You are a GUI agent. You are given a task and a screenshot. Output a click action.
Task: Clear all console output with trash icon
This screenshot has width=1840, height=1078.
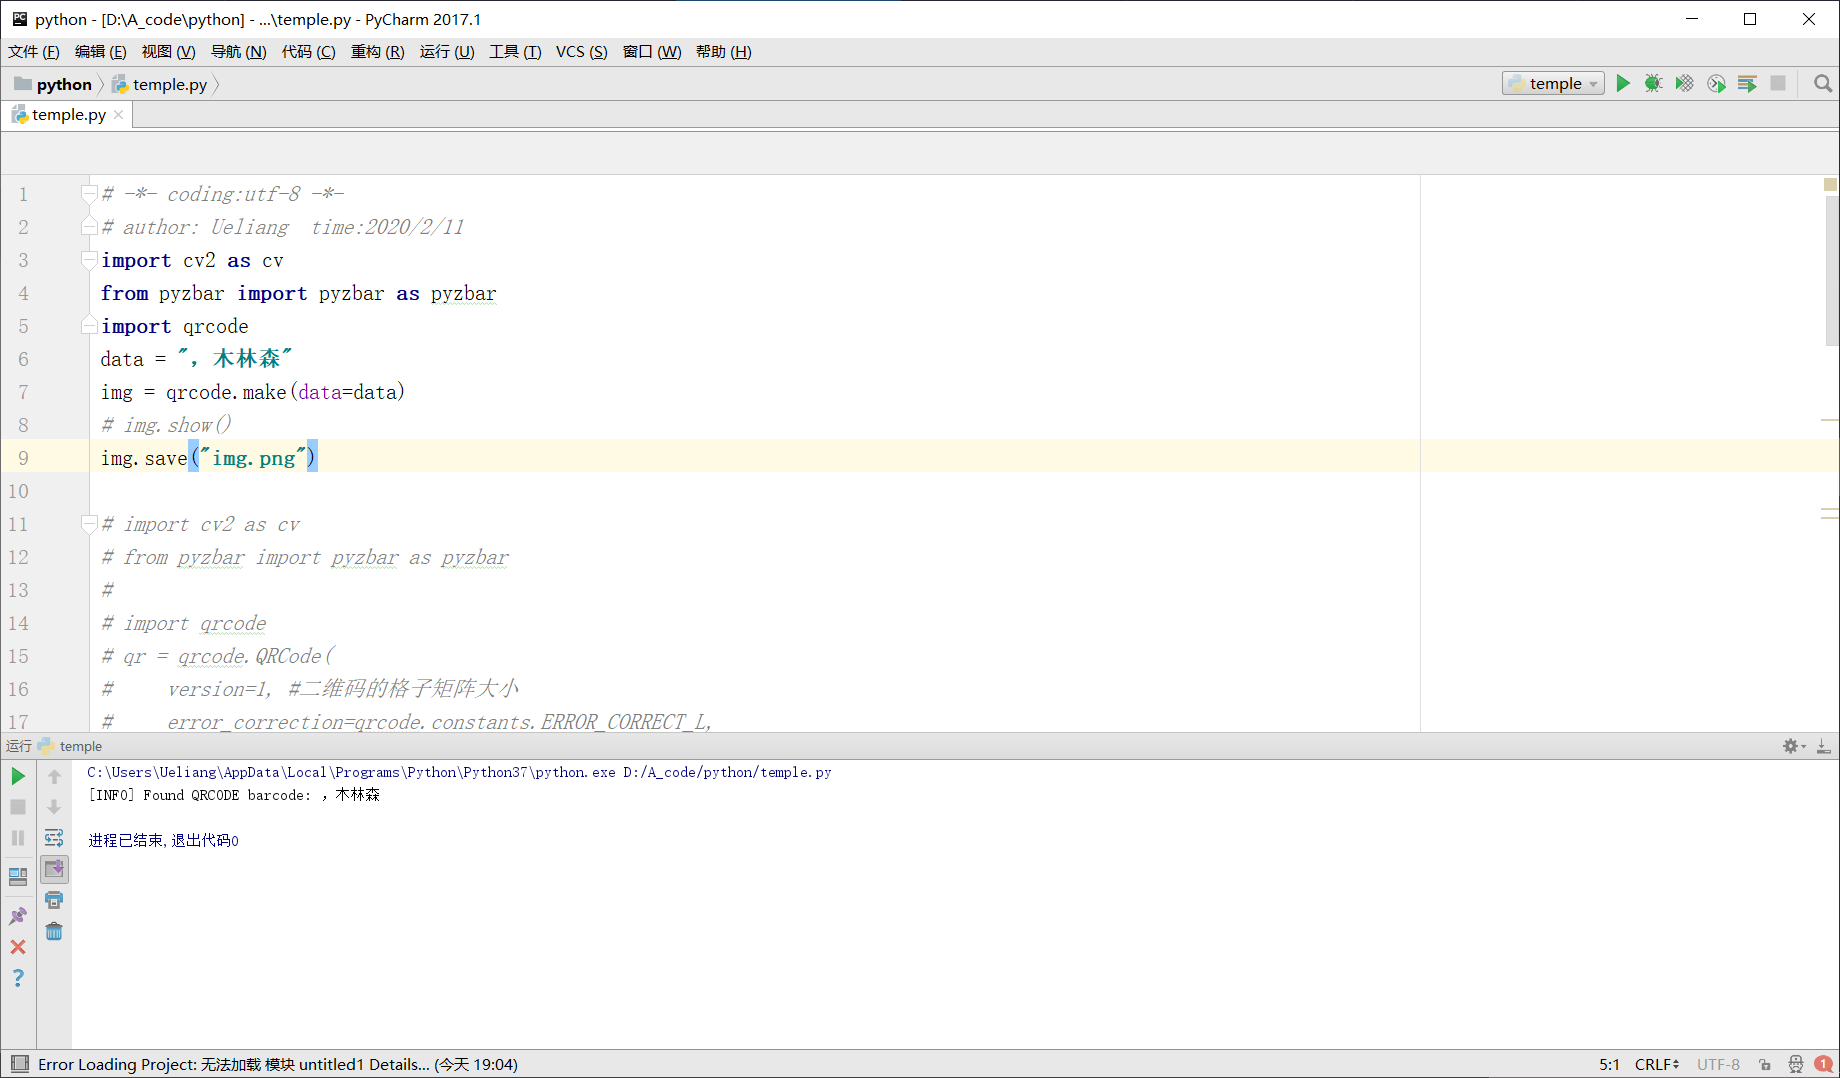(54, 931)
